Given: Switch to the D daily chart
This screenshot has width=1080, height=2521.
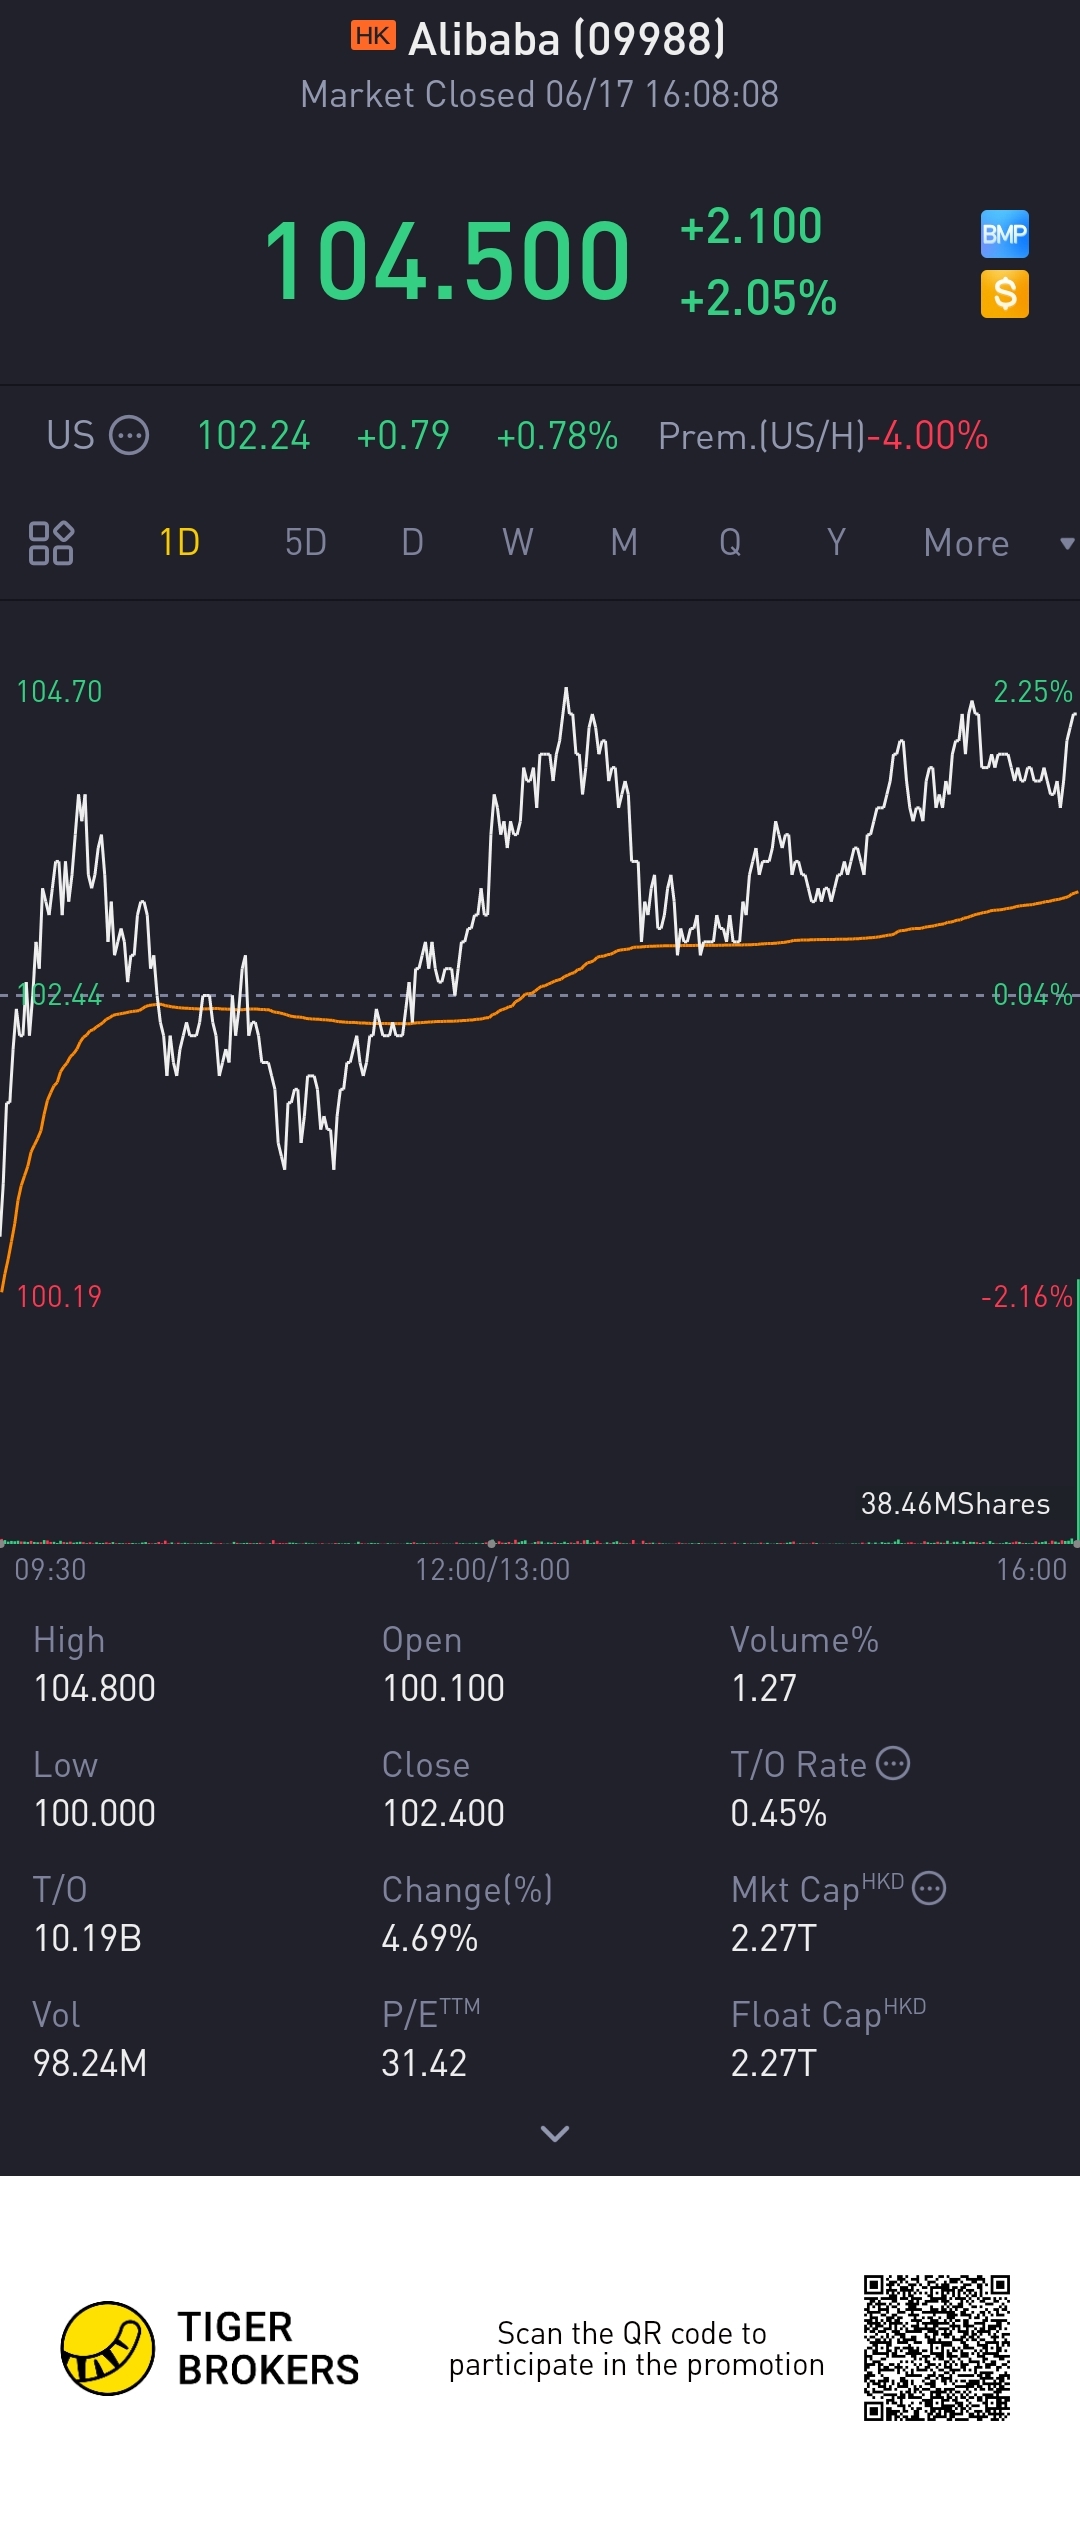Looking at the screenshot, I should coord(412,543).
